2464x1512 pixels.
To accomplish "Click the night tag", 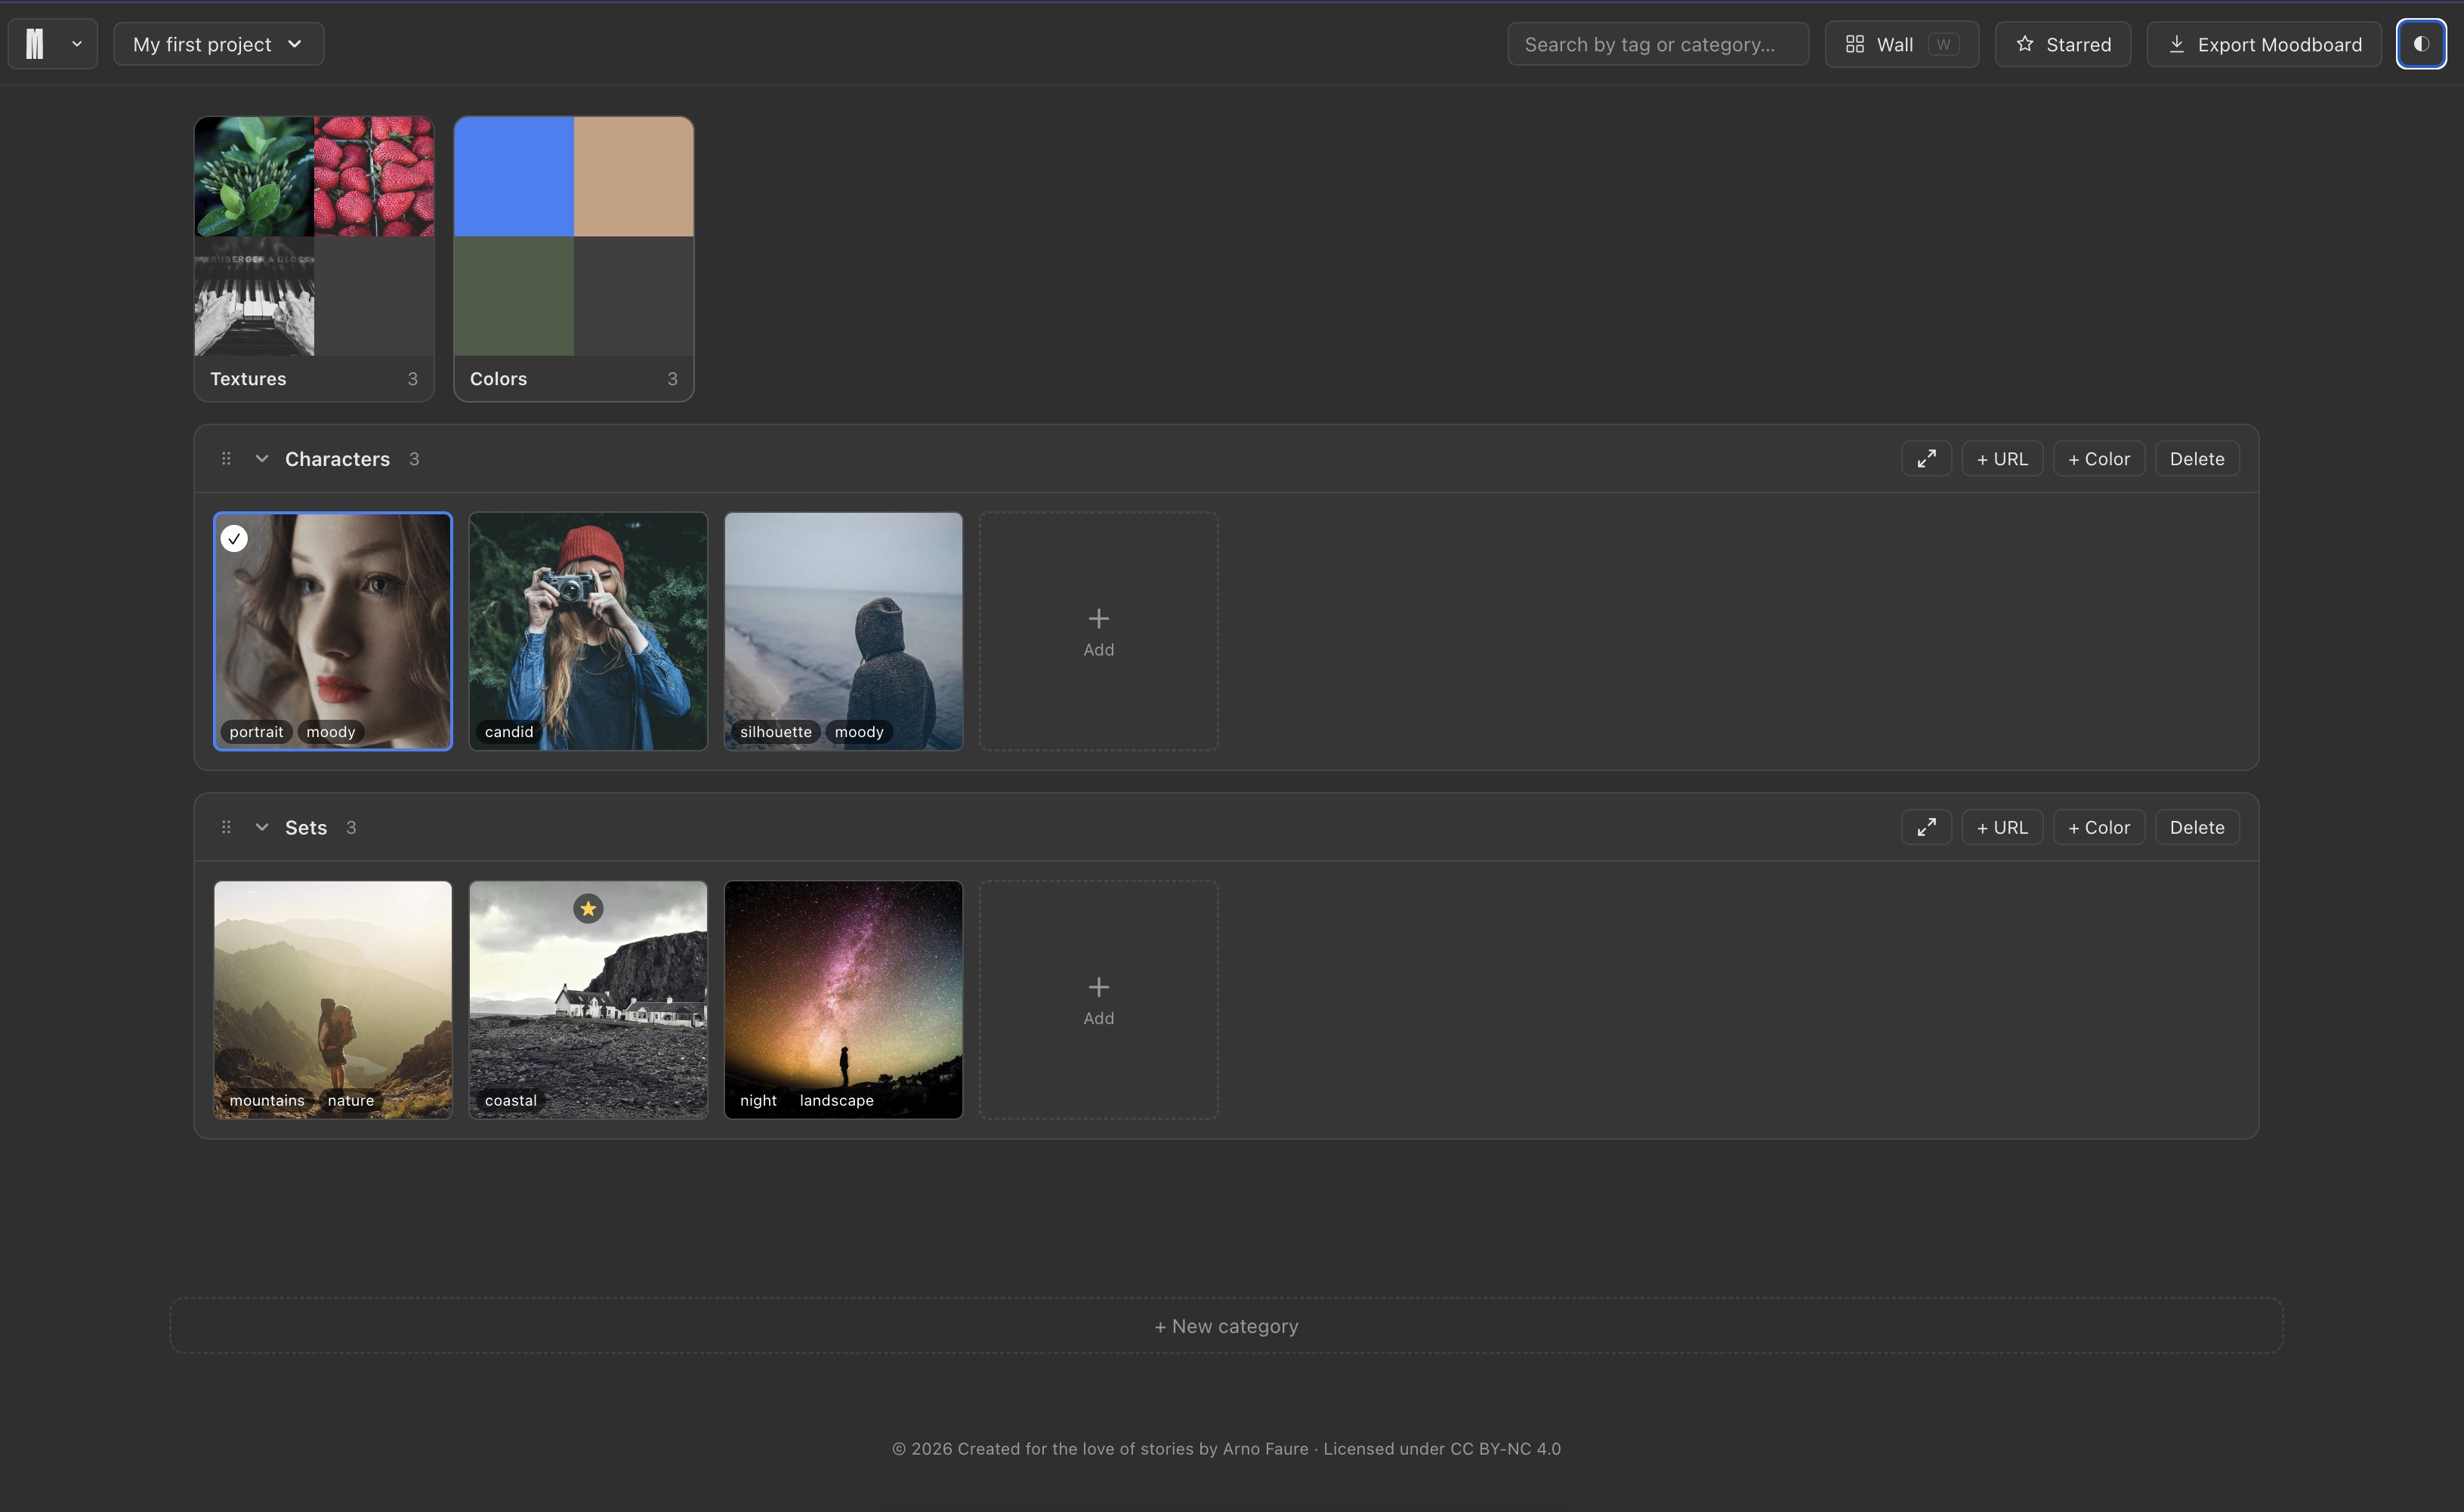I will (758, 1100).
